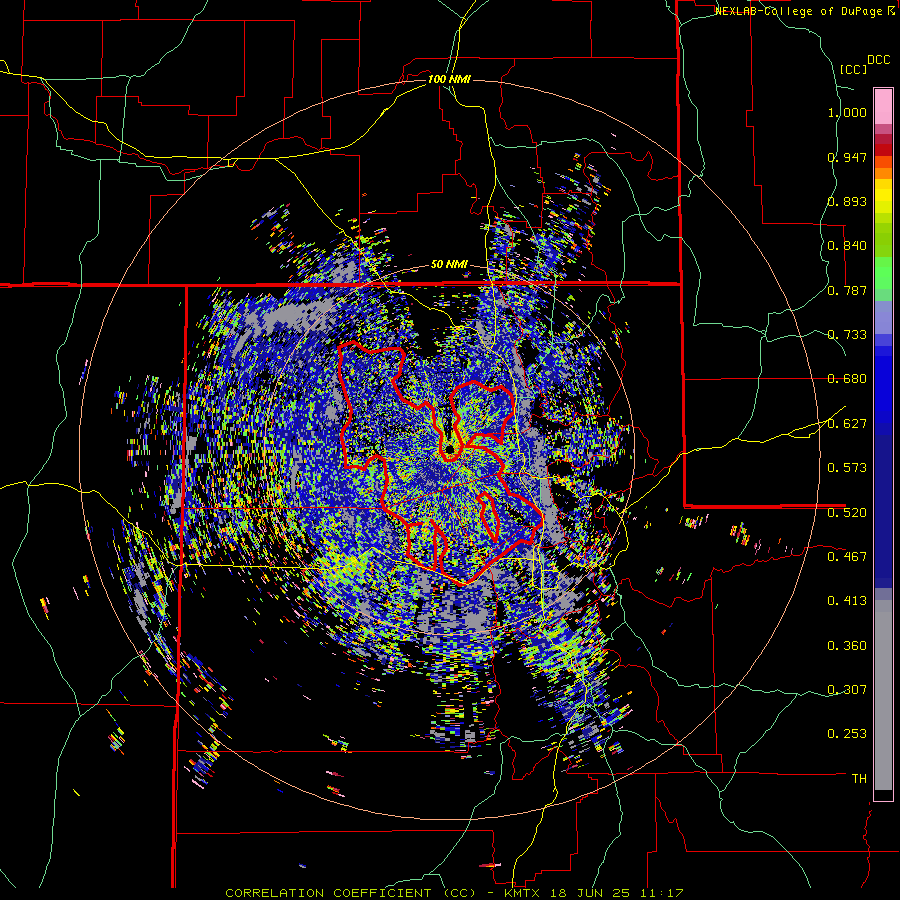Click the CORRELATION COEFFICIENT (CC) caption

351,893
